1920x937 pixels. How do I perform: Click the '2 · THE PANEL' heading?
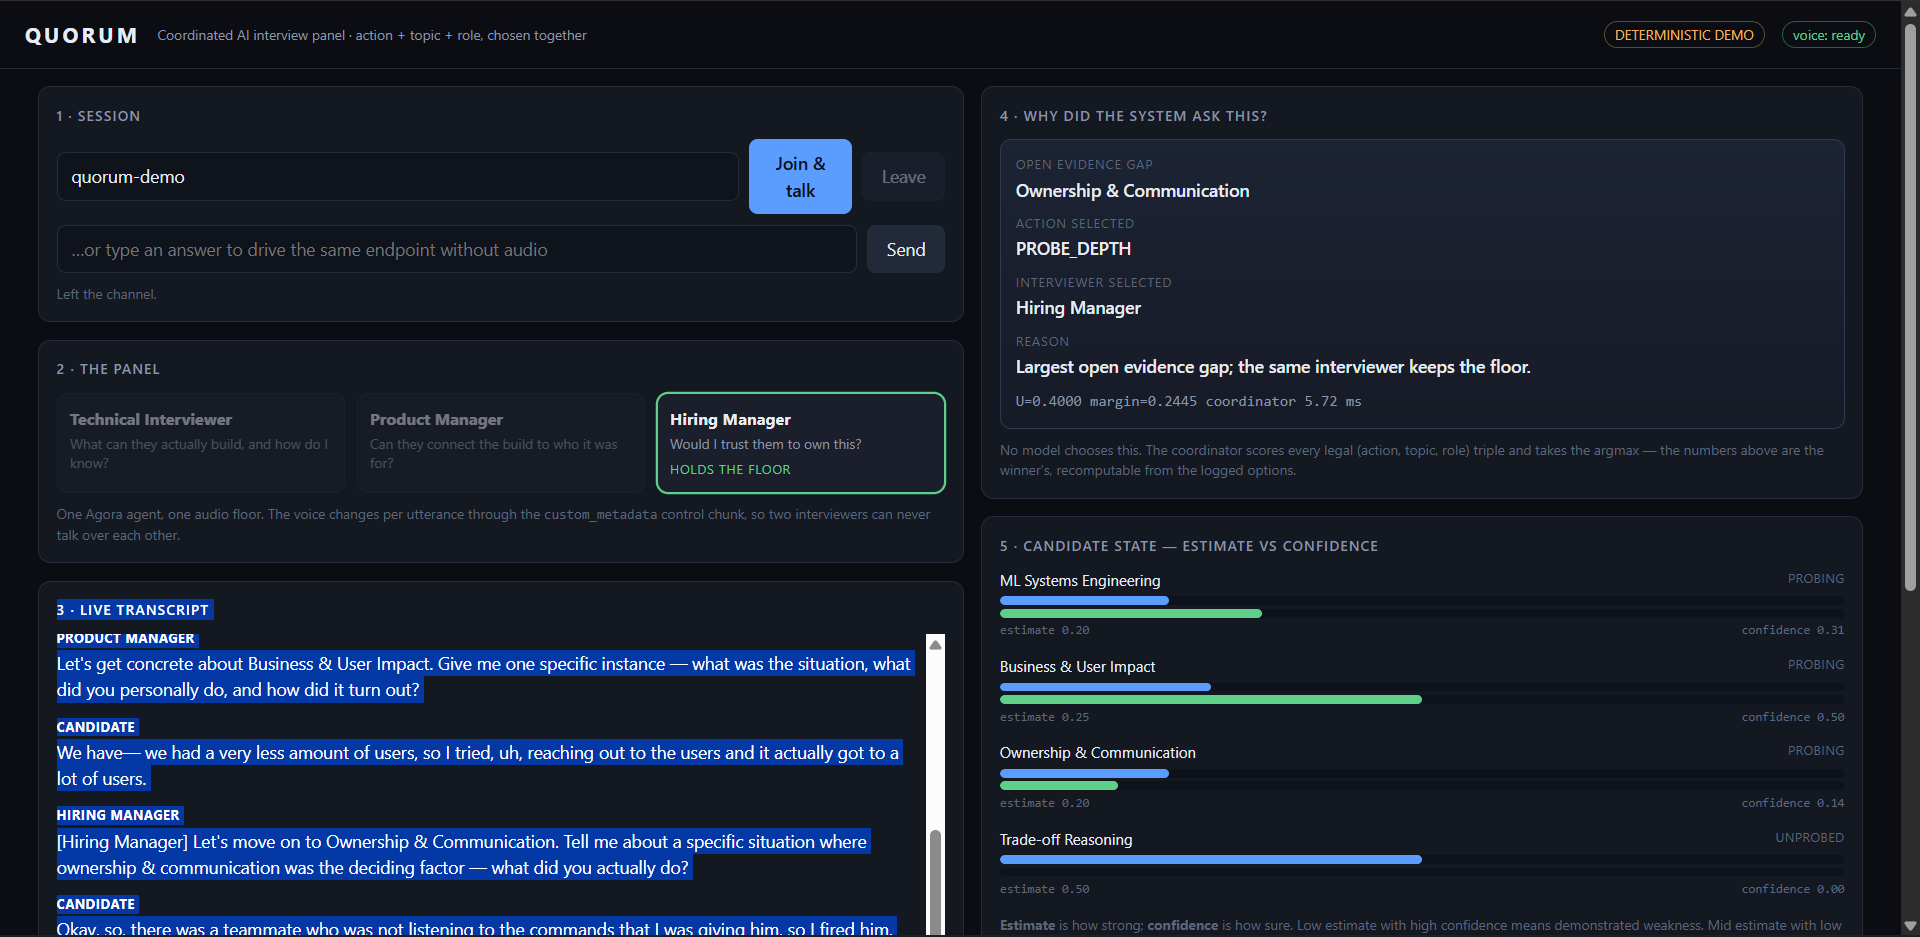coord(108,369)
